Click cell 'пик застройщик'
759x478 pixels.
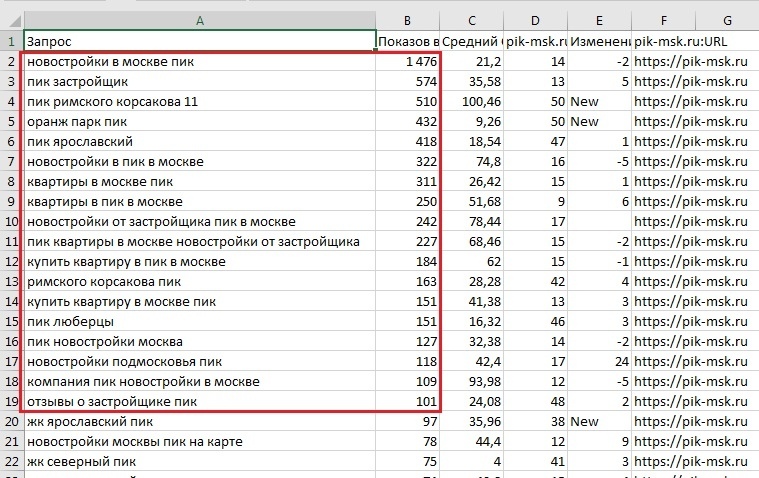click(x=200, y=81)
